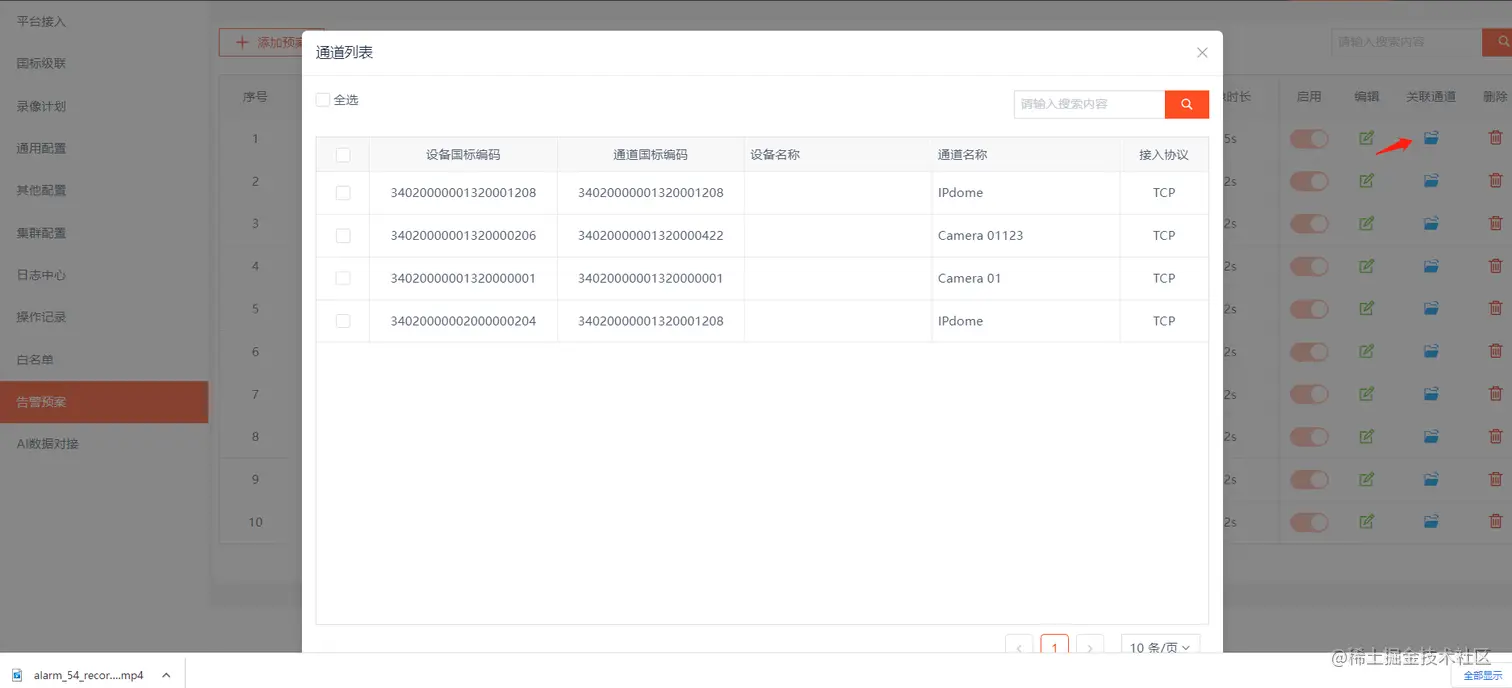Close the 通道列表 dialog
The height and width of the screenshot is (688, 1512).
click(x=1202, y=52)
